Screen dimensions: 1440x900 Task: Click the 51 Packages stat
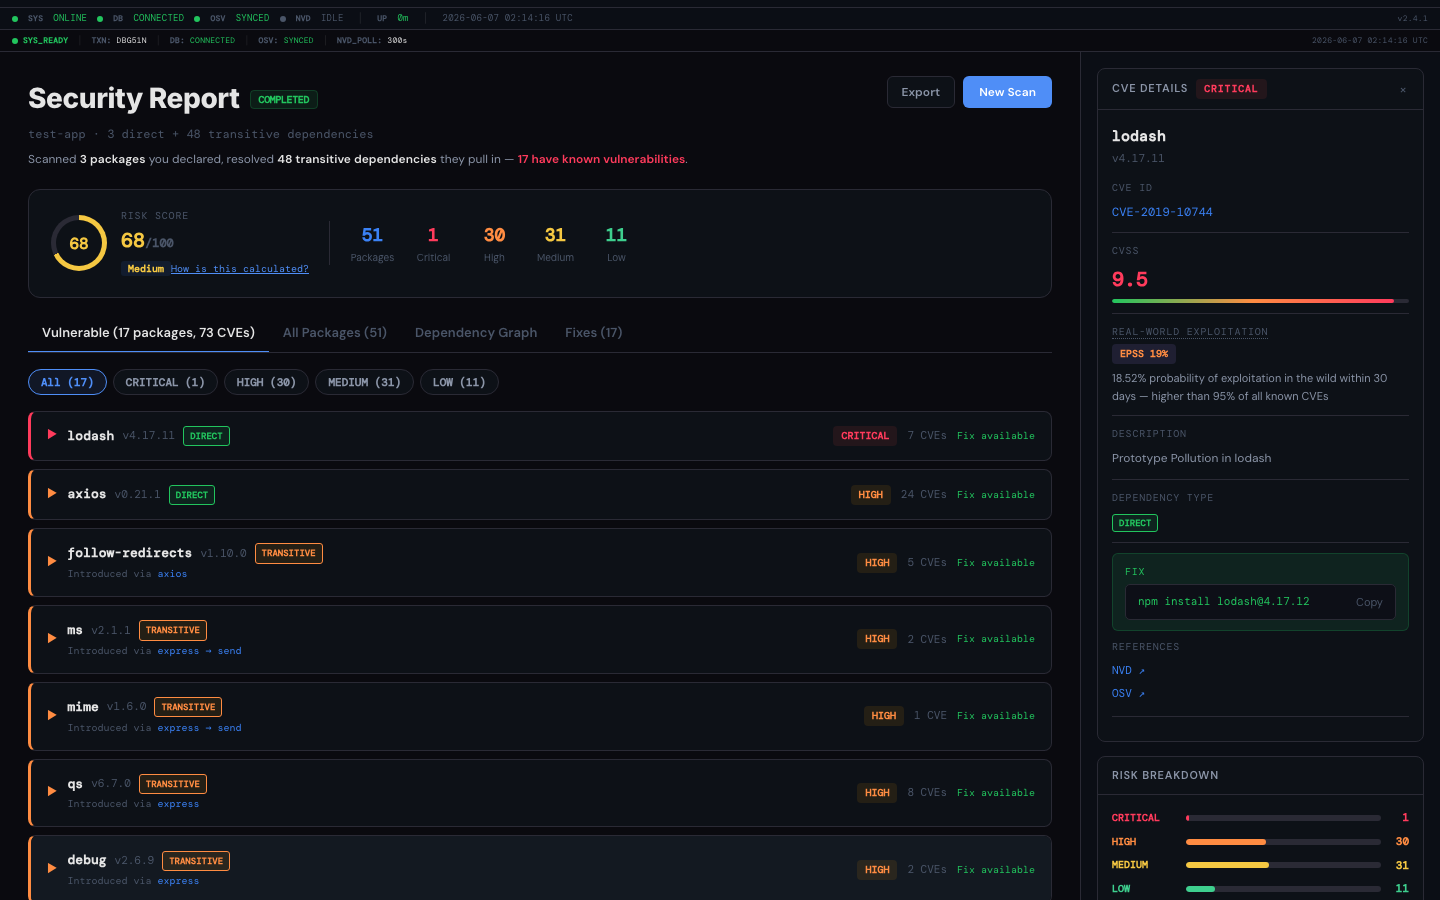point(372,243)
